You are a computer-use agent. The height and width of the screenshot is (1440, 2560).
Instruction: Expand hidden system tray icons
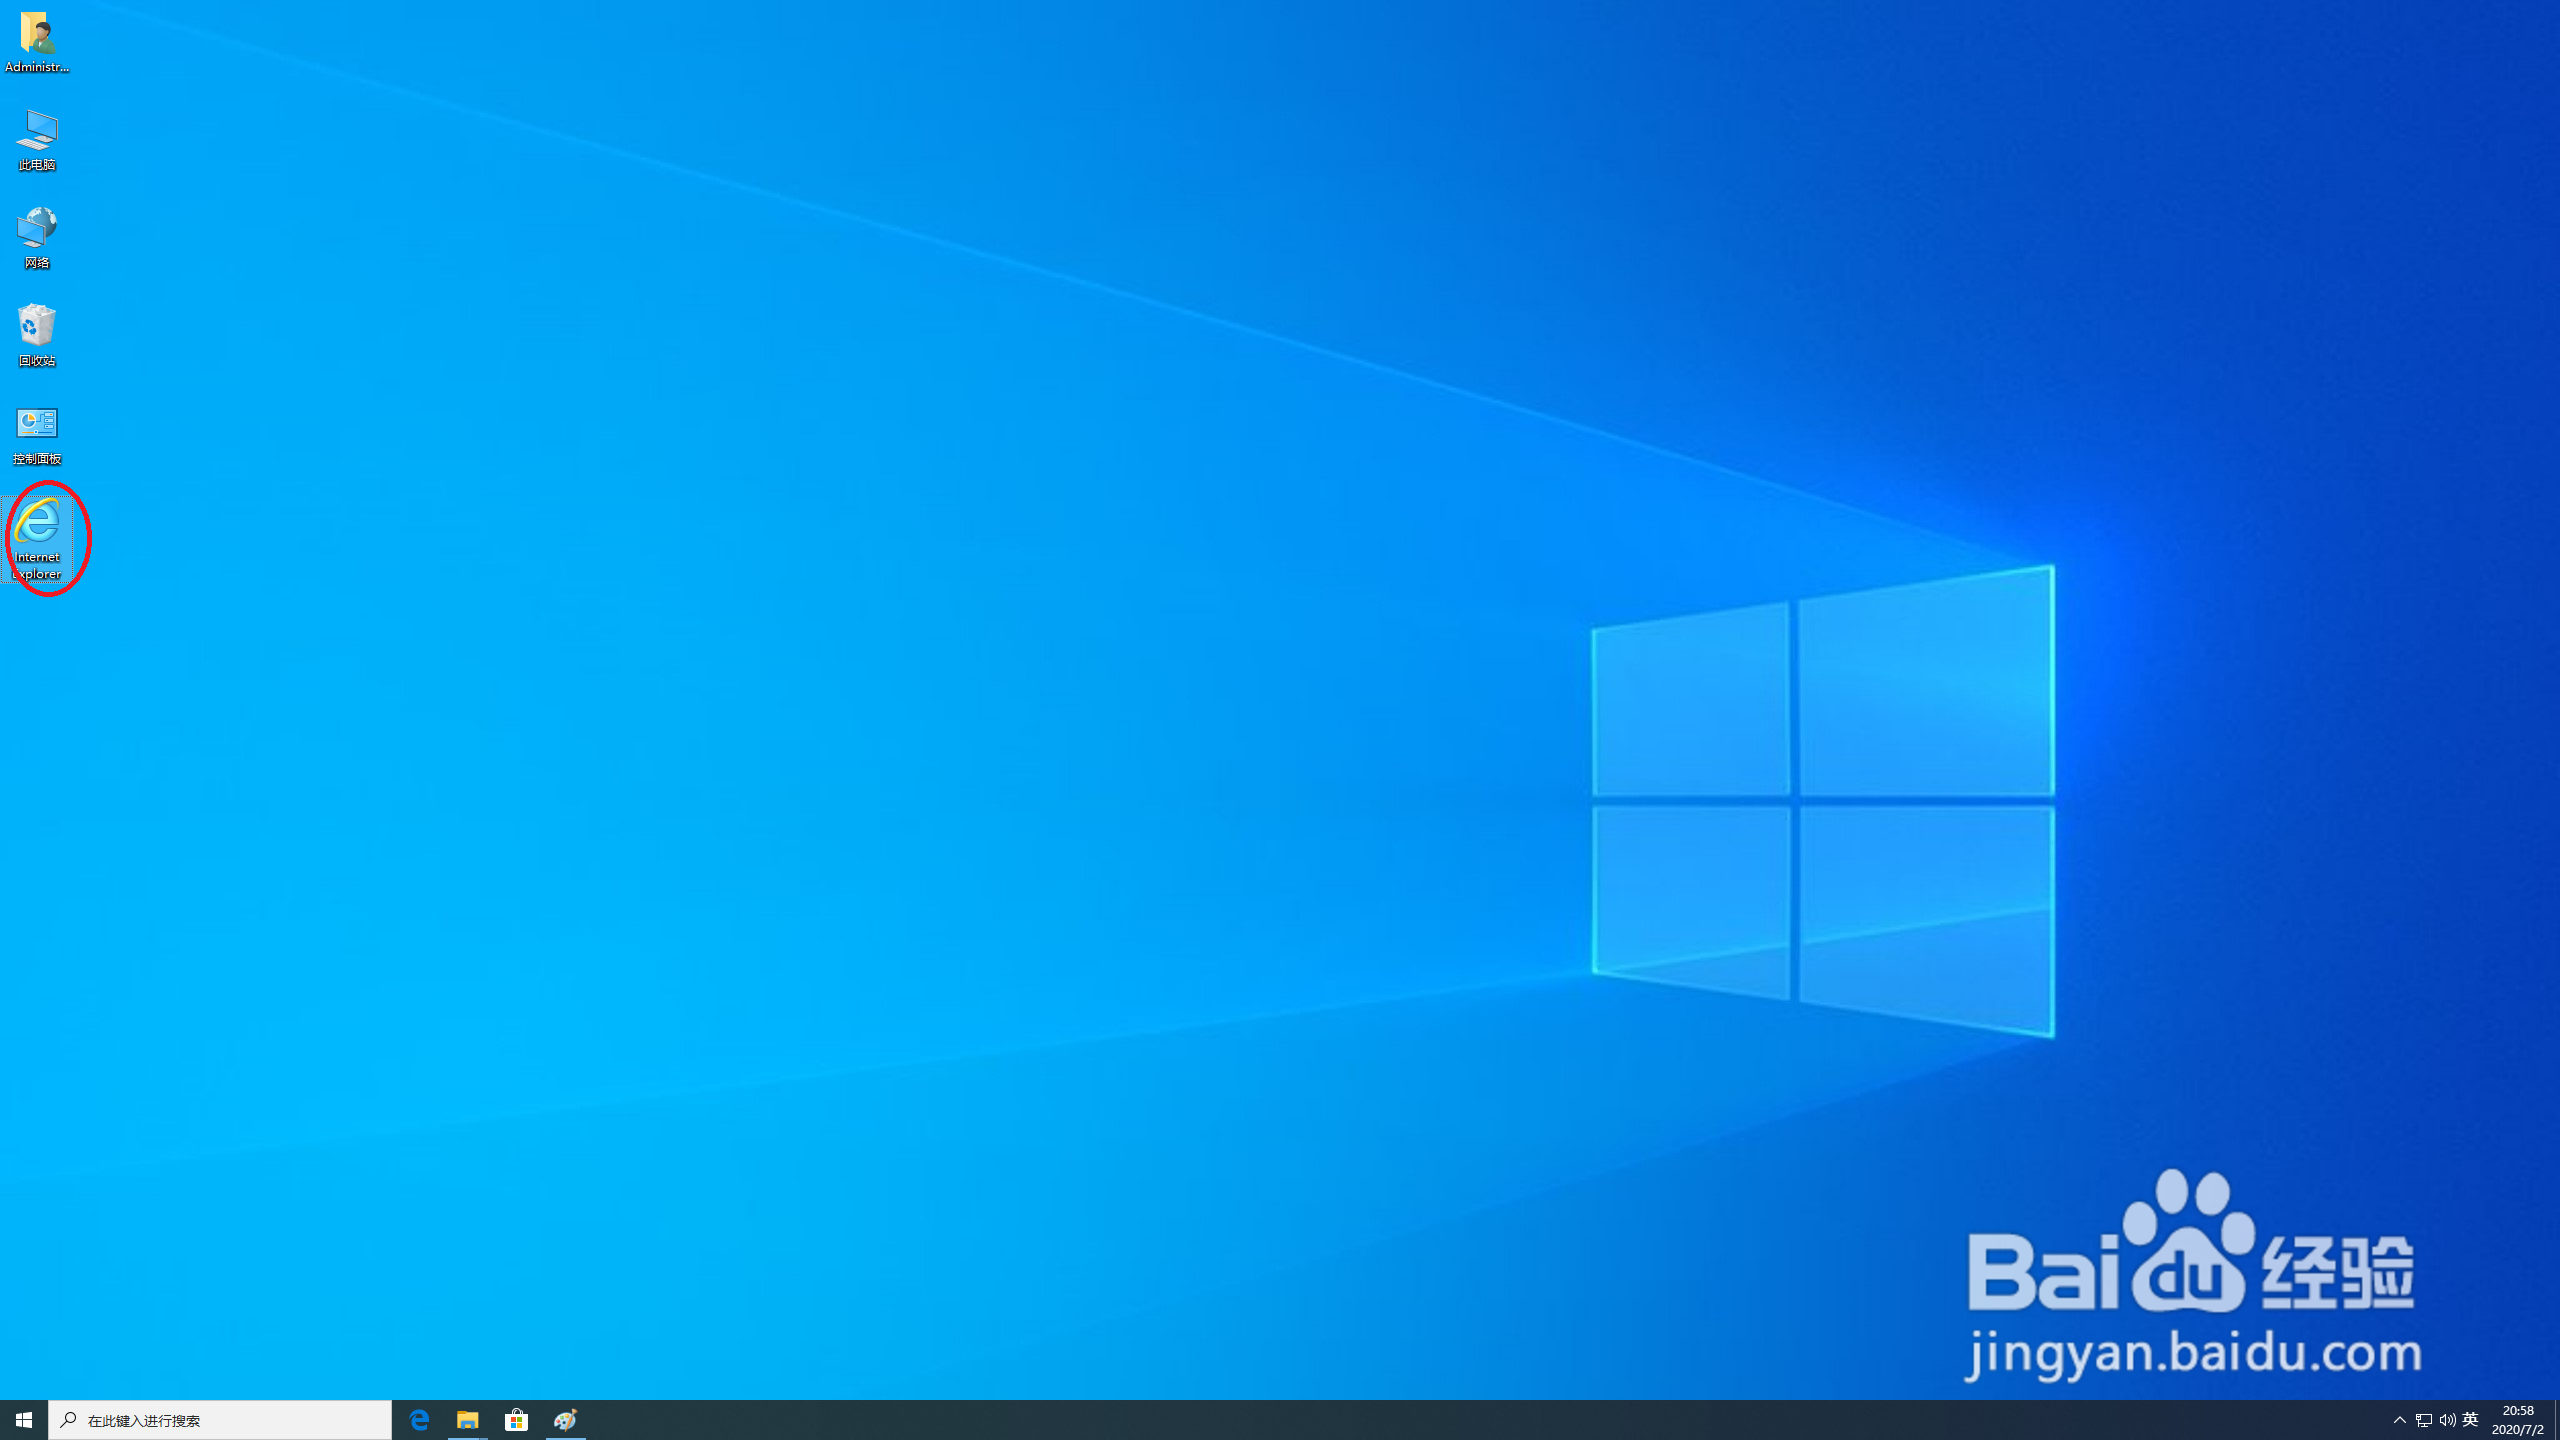click(2400, 1419)
